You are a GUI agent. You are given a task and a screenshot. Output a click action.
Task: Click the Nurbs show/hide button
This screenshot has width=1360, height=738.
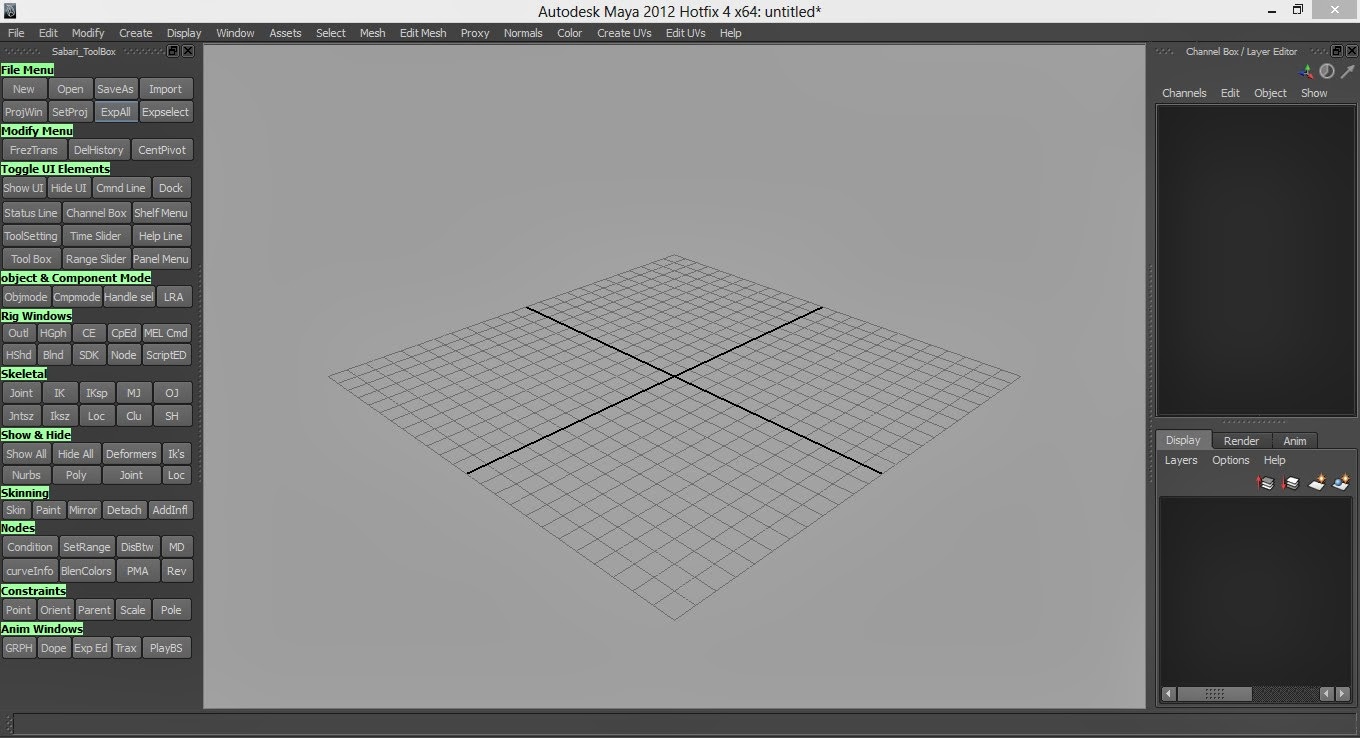tap(27, 475)
